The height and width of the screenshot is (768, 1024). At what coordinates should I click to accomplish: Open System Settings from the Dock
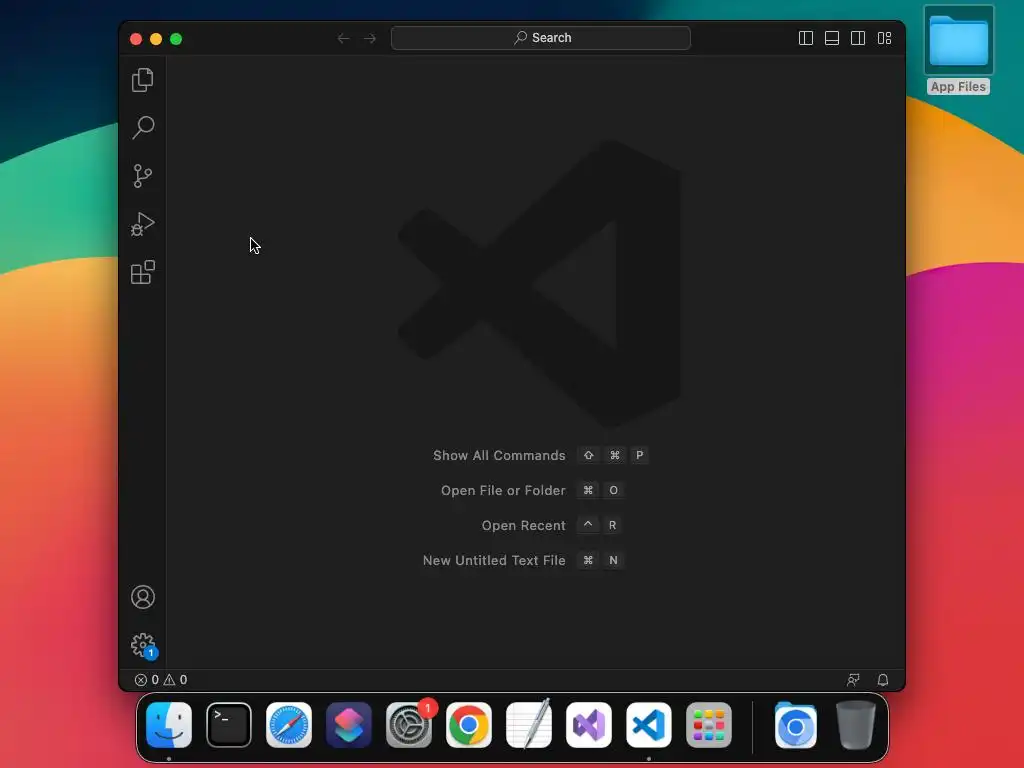409,725
